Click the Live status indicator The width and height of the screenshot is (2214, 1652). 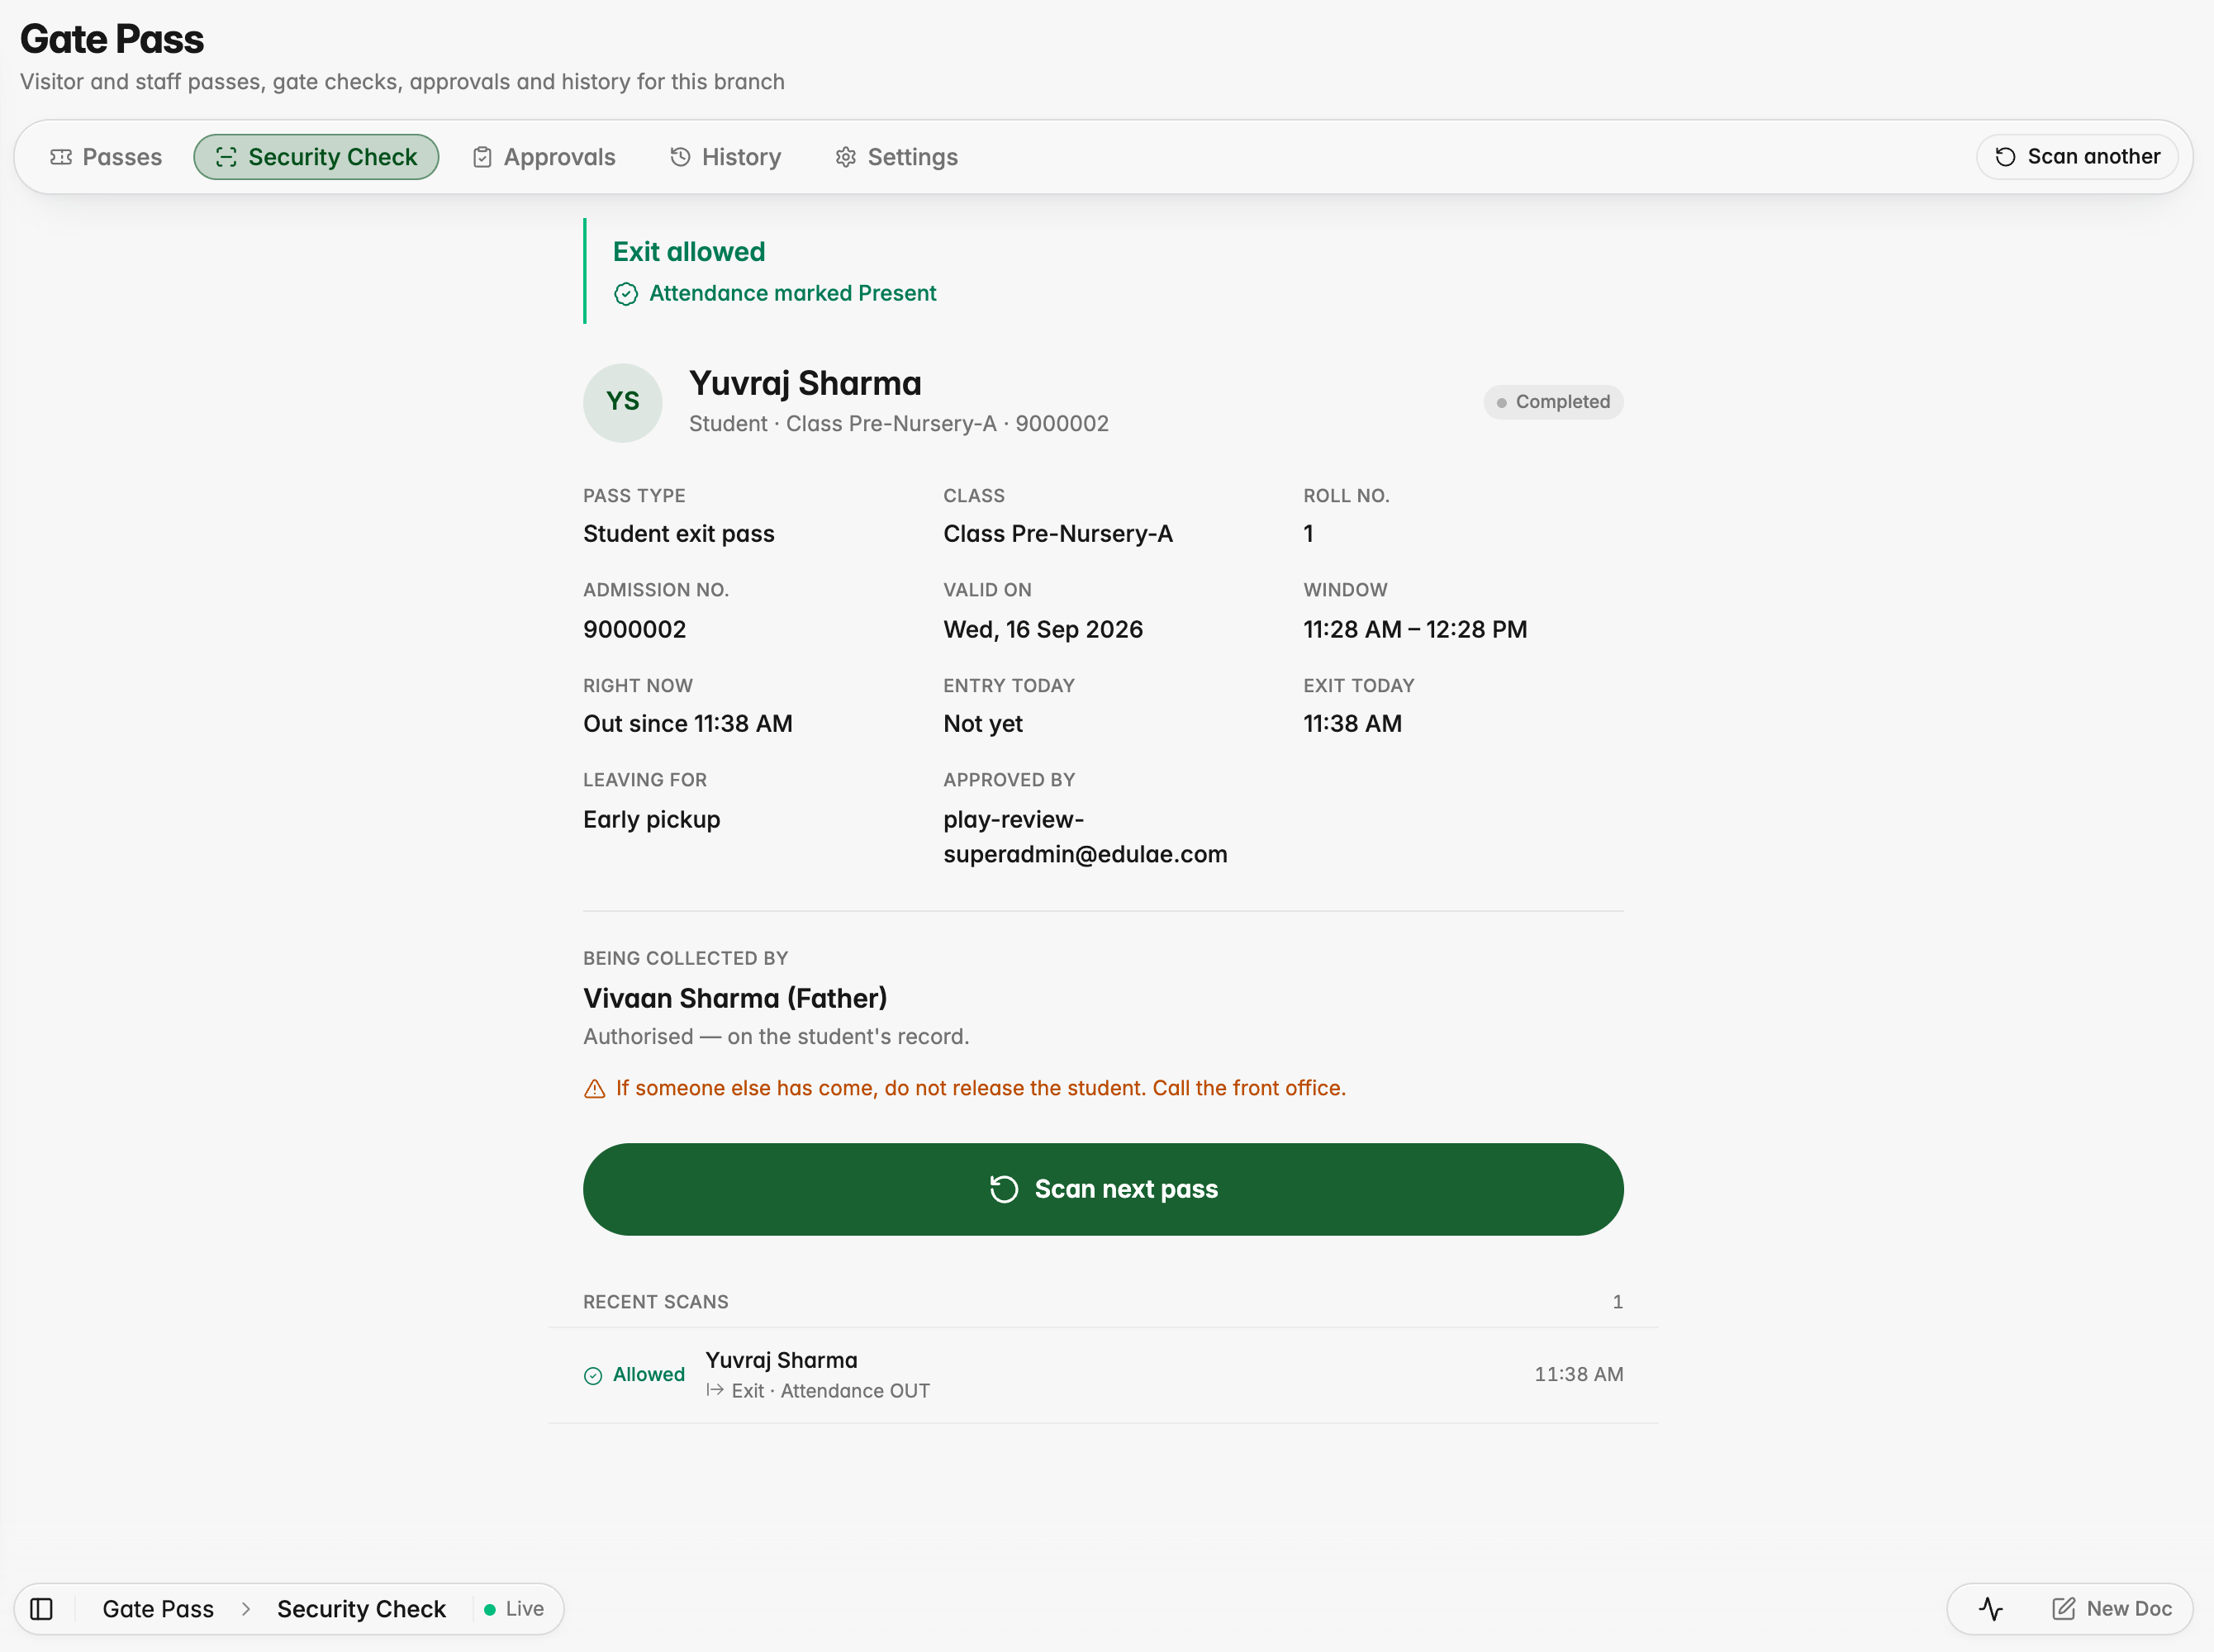[514, 1609]
